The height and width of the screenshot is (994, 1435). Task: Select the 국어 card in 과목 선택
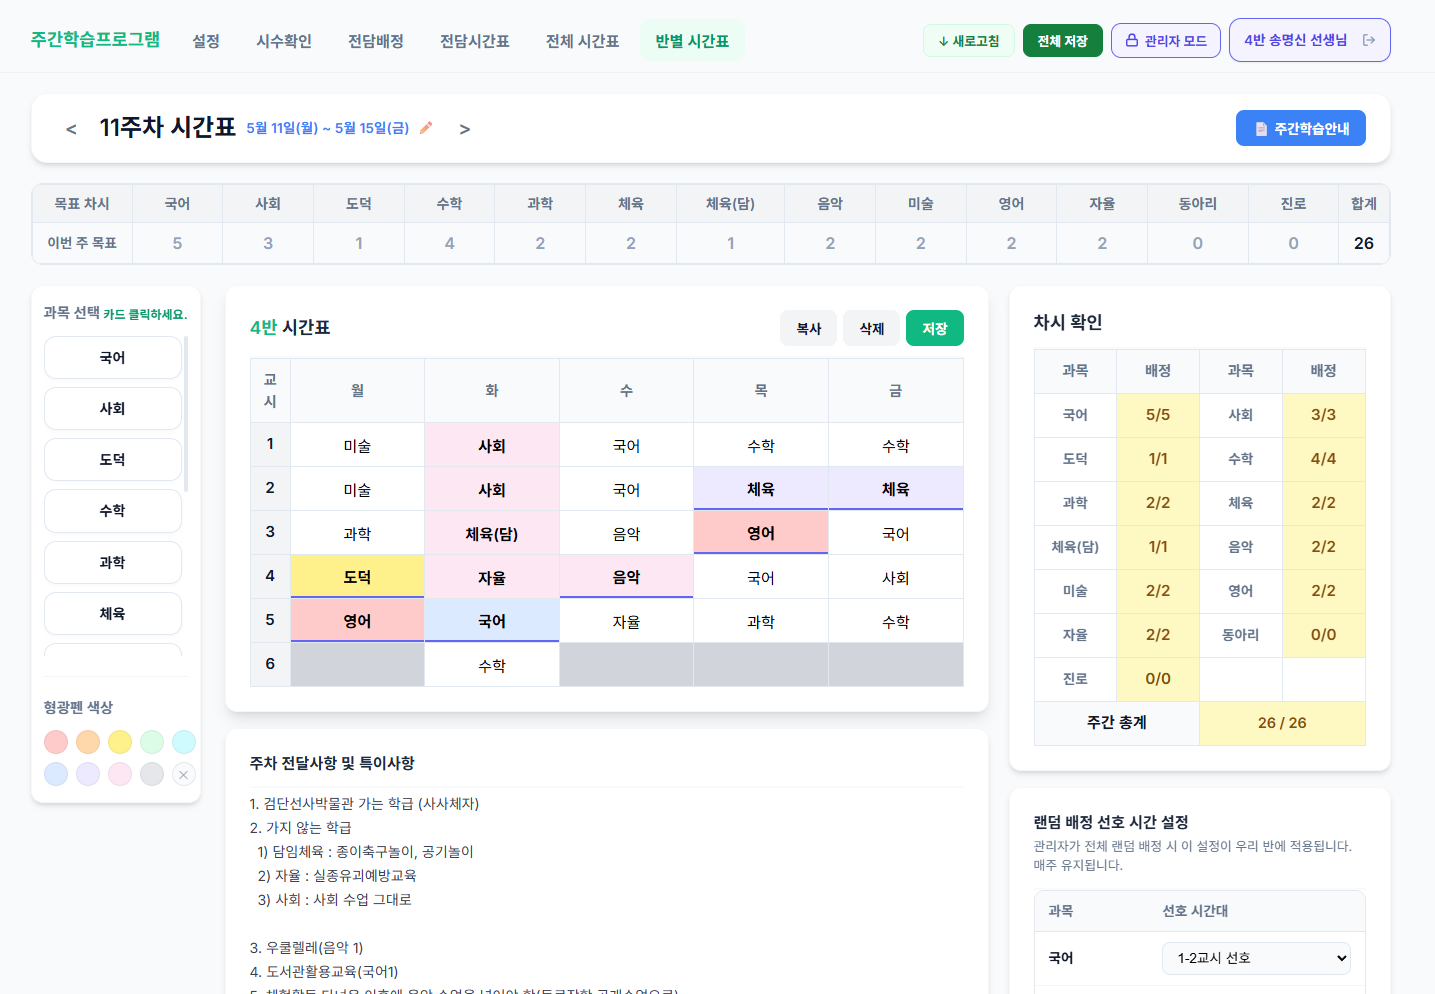click(x=113, y=358)
